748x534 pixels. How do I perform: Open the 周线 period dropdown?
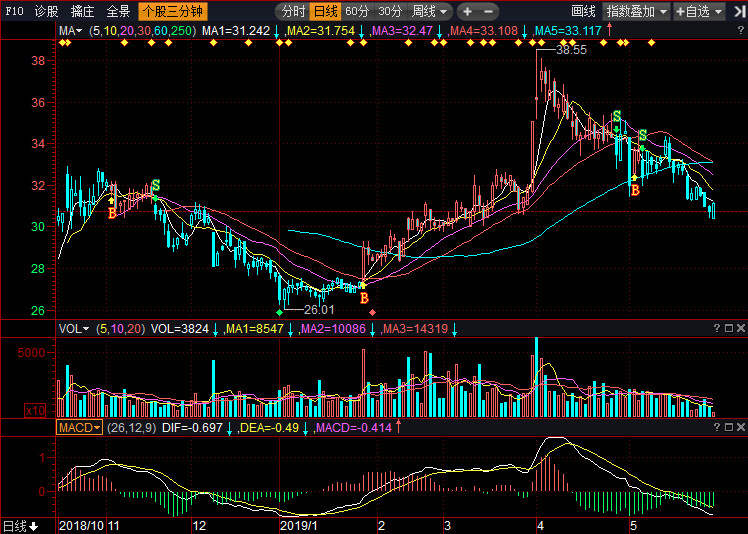click(x=430, y=11)
